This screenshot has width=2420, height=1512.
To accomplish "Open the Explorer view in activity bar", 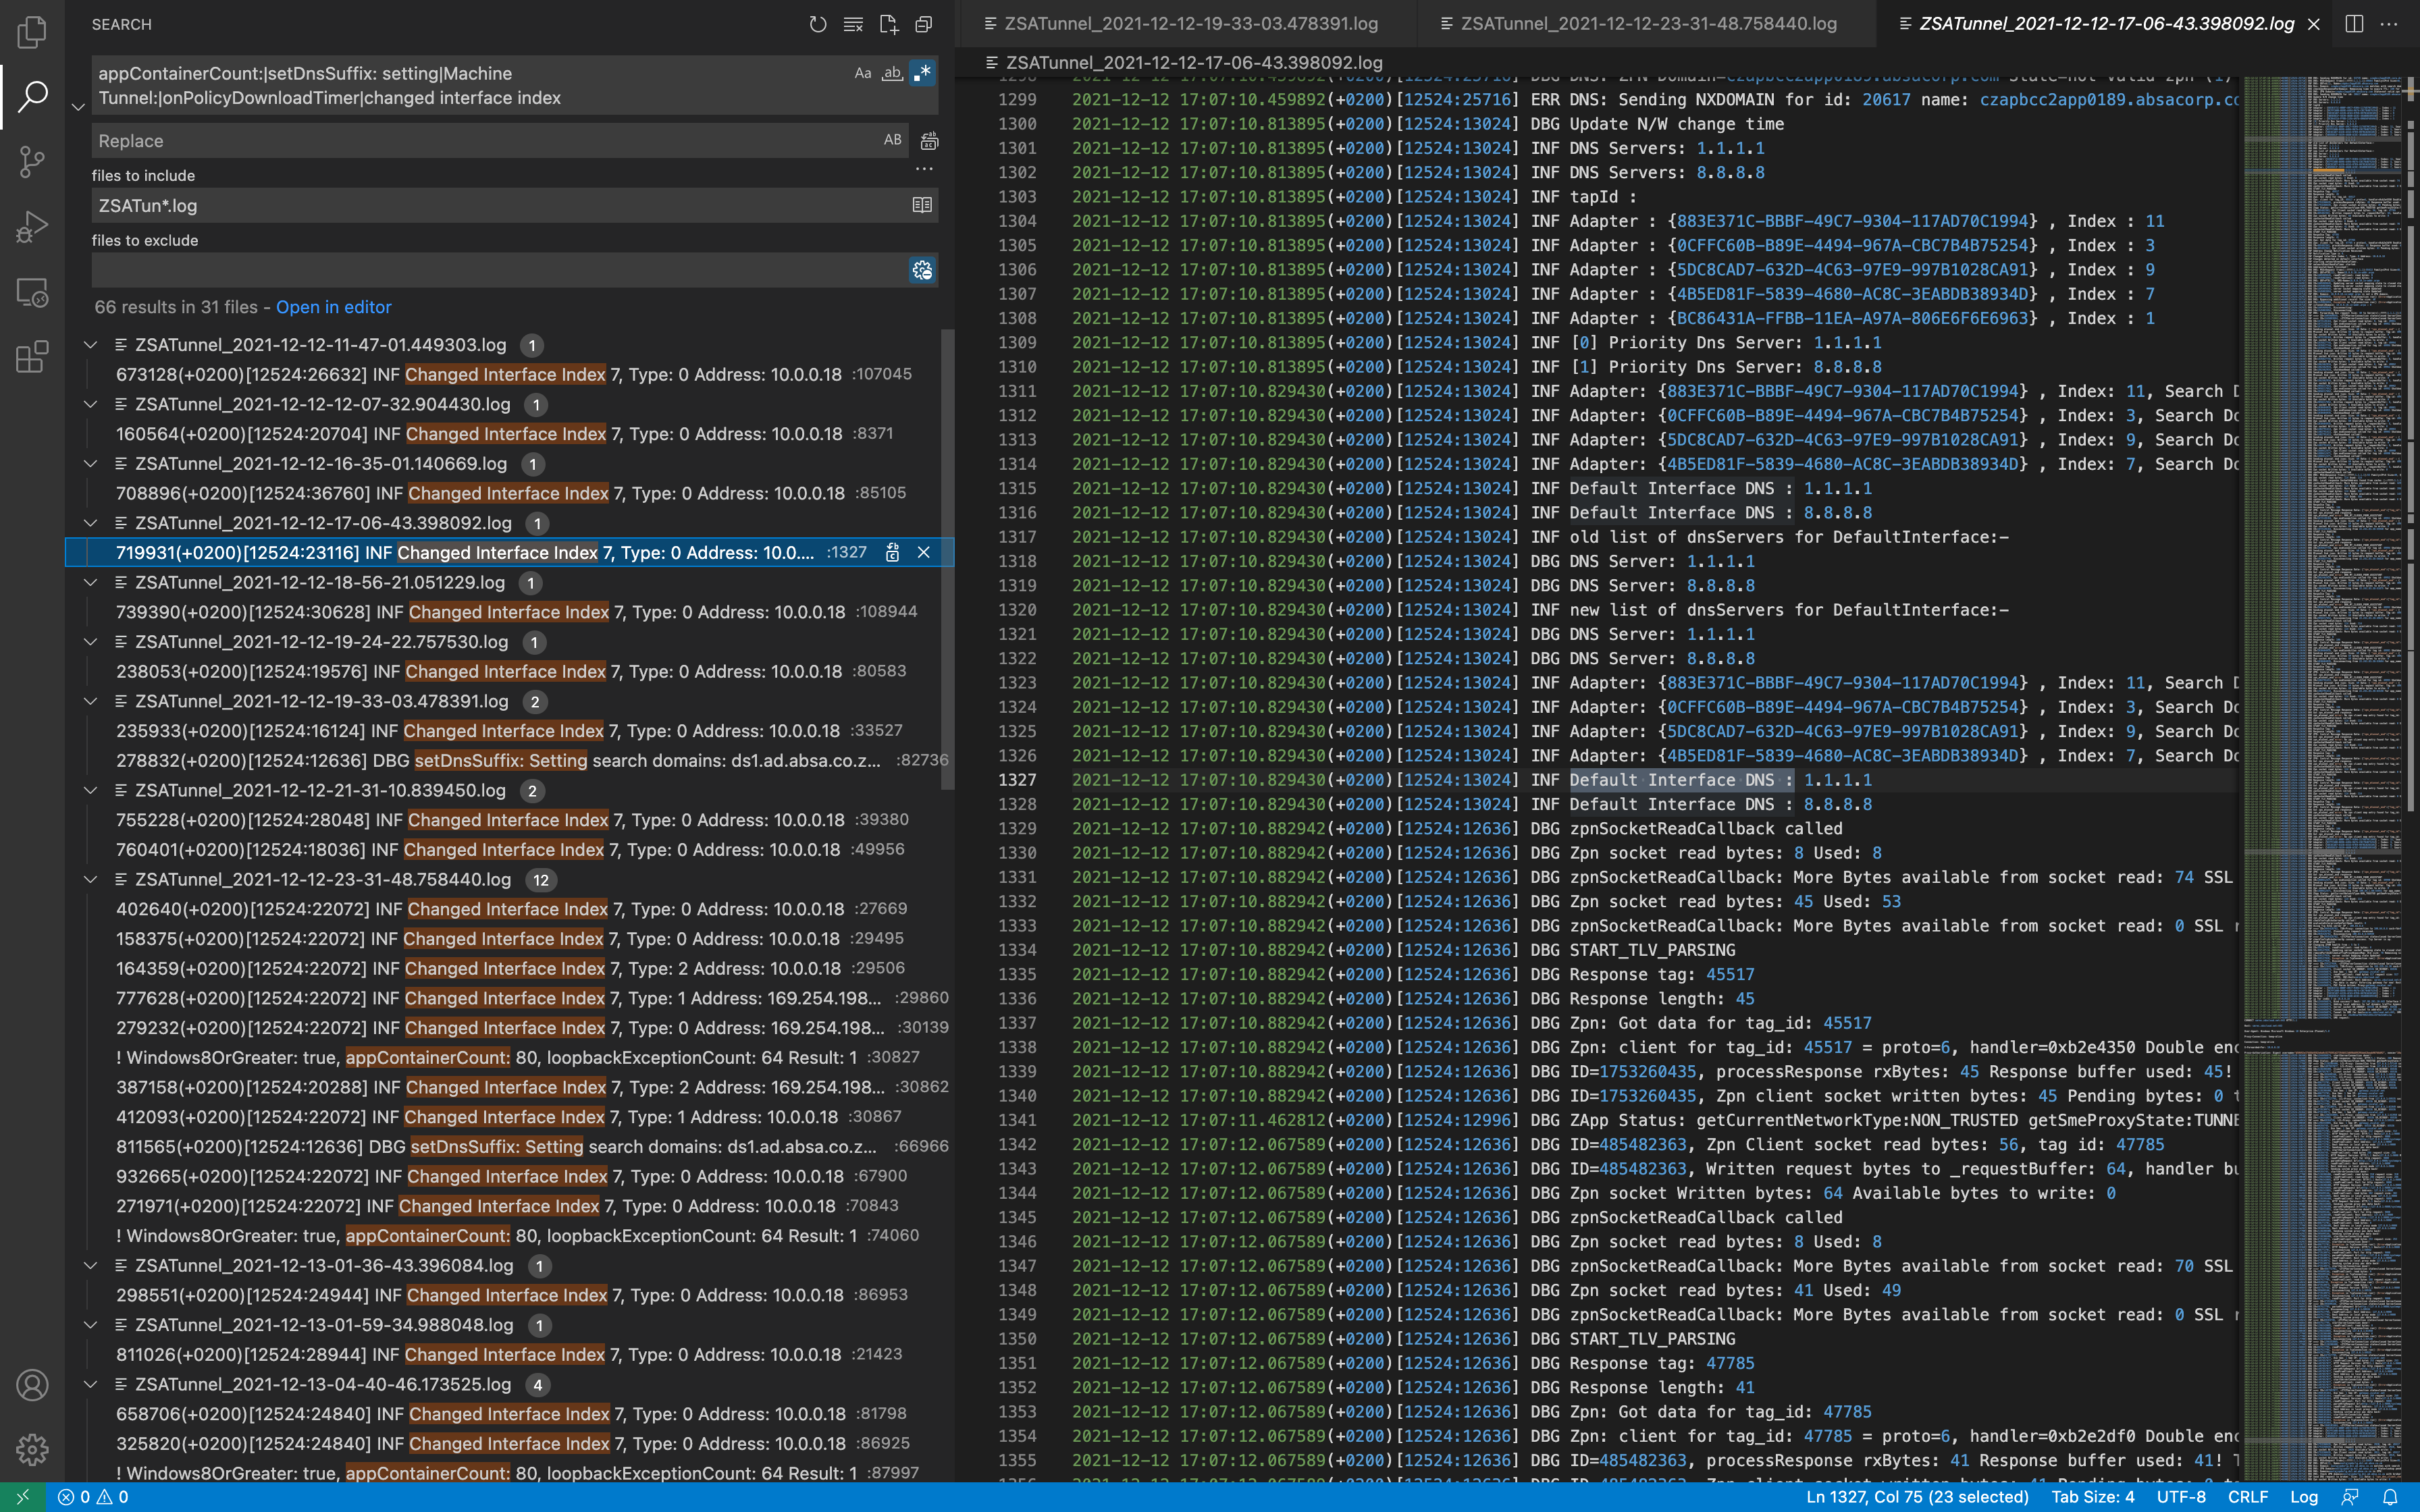I will click(32, 32).
